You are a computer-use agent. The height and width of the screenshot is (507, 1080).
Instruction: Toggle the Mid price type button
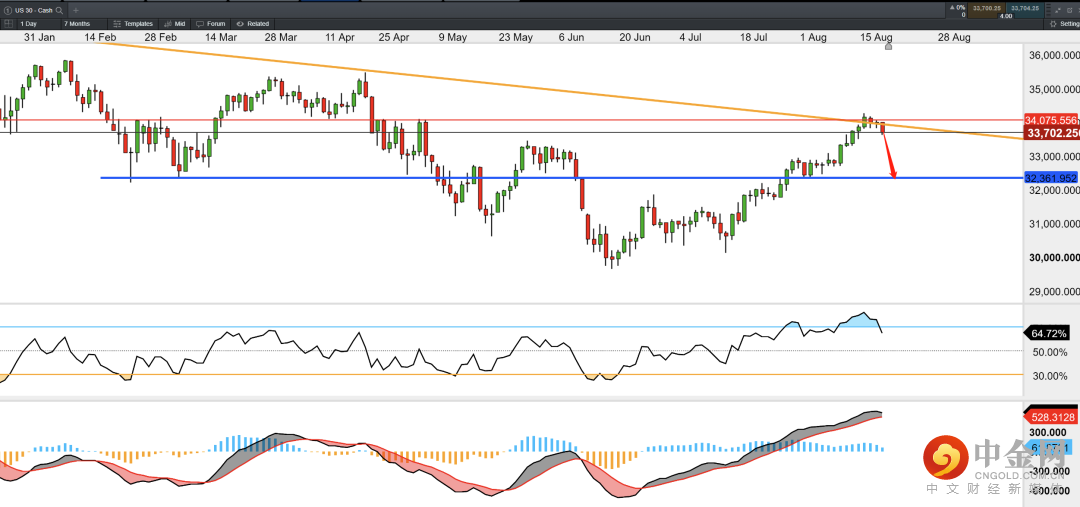175,23
